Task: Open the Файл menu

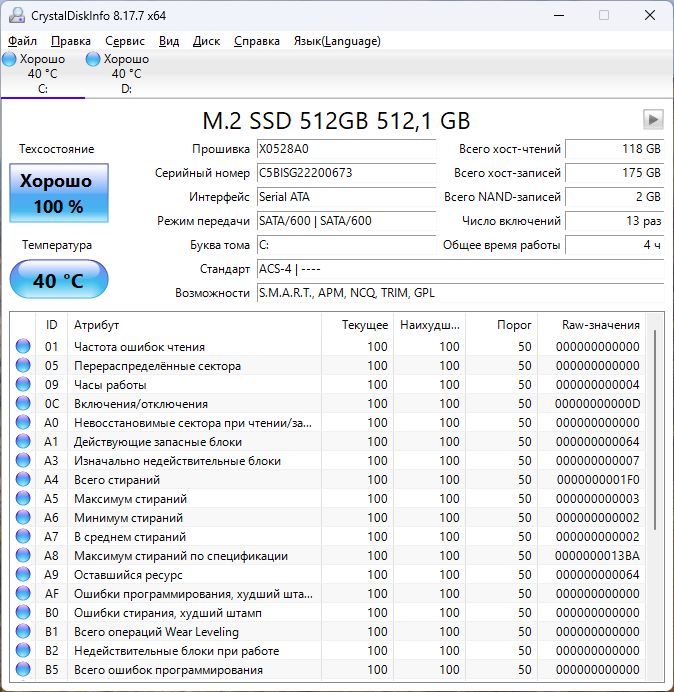Action: 22,41
